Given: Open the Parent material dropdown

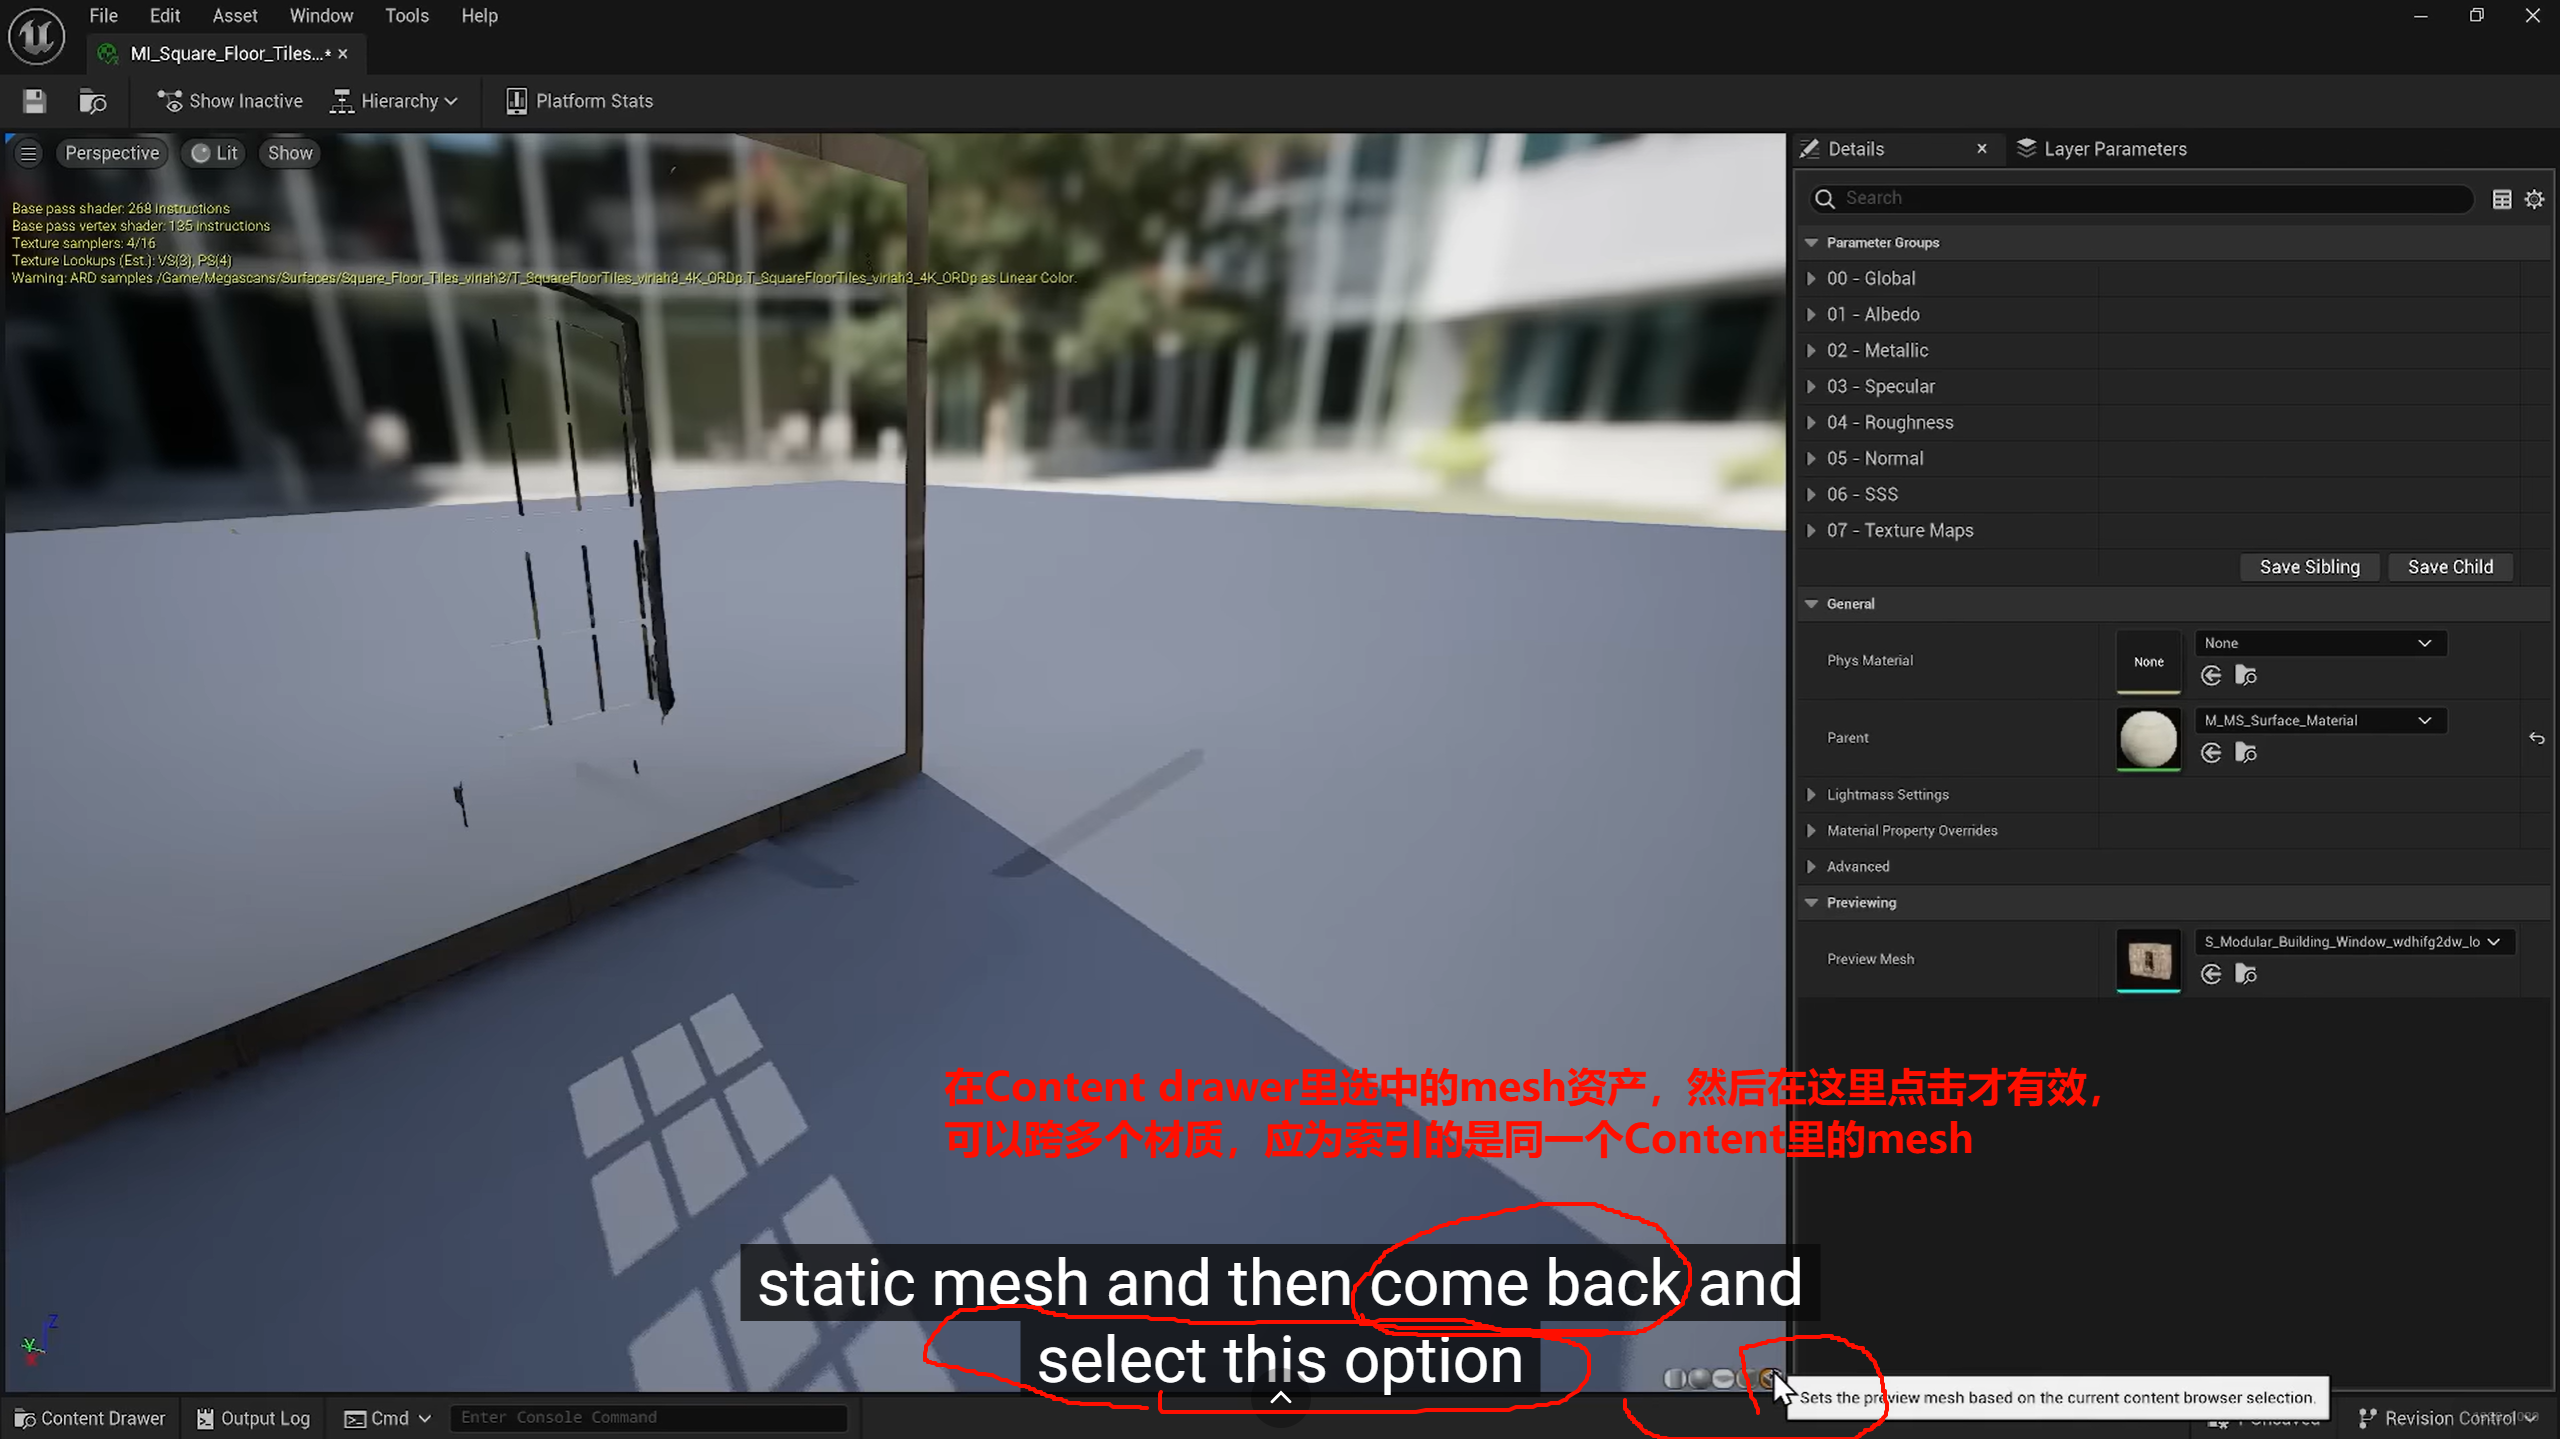Looking at the screenshot, I should (2319, 720).
